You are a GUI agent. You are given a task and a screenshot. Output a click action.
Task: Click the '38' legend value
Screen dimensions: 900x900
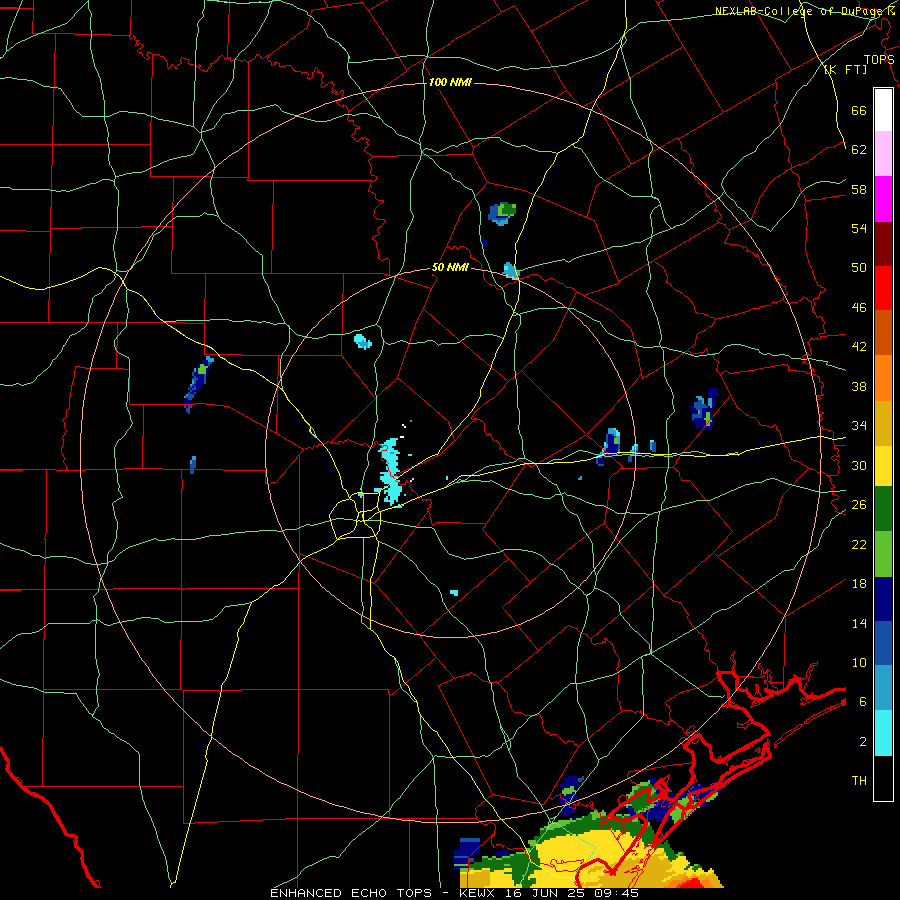pyautogui.click(x=859, y=386)
